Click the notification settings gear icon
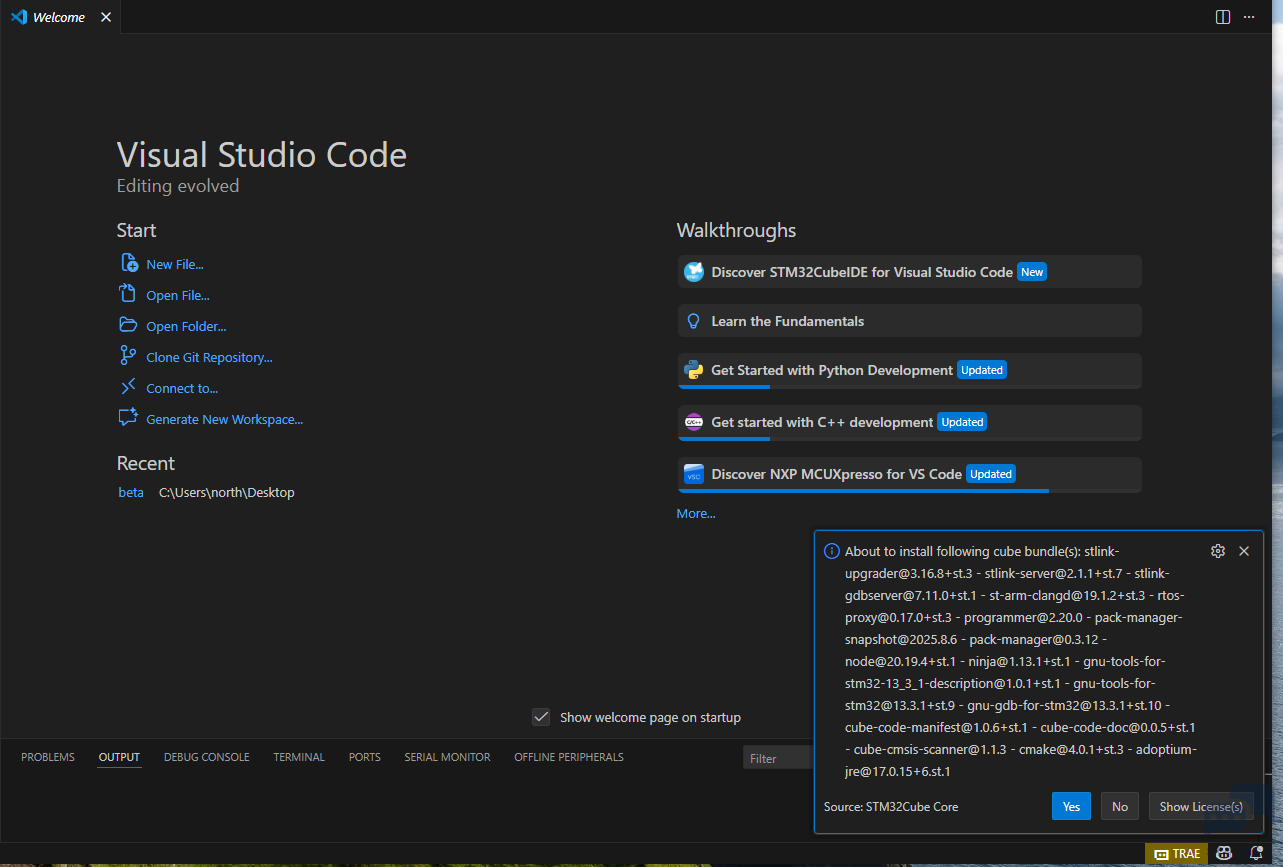 (x=1217, y=551)
